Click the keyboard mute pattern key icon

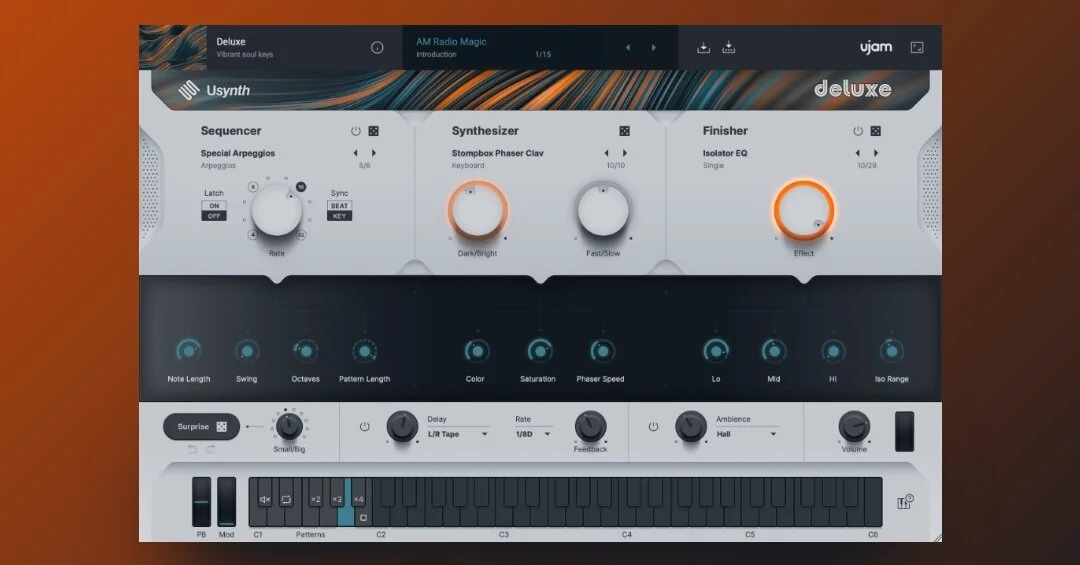coord(265,500)
